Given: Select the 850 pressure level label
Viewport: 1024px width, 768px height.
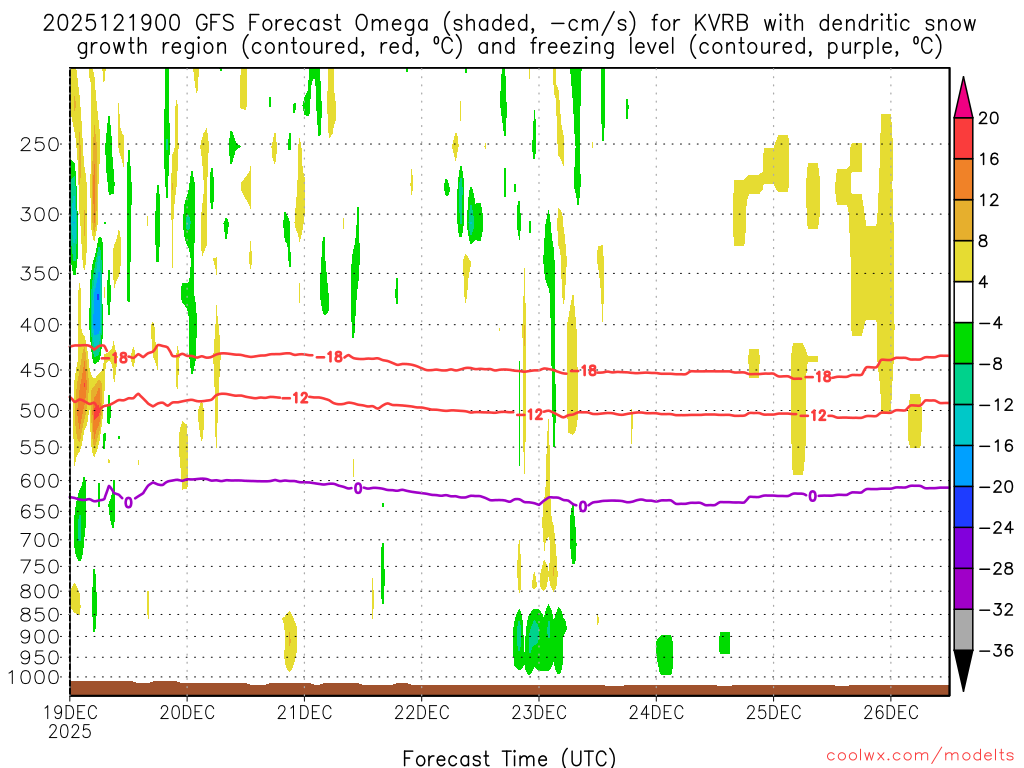Looking at the screenshot, I should [x=40, y=615].
